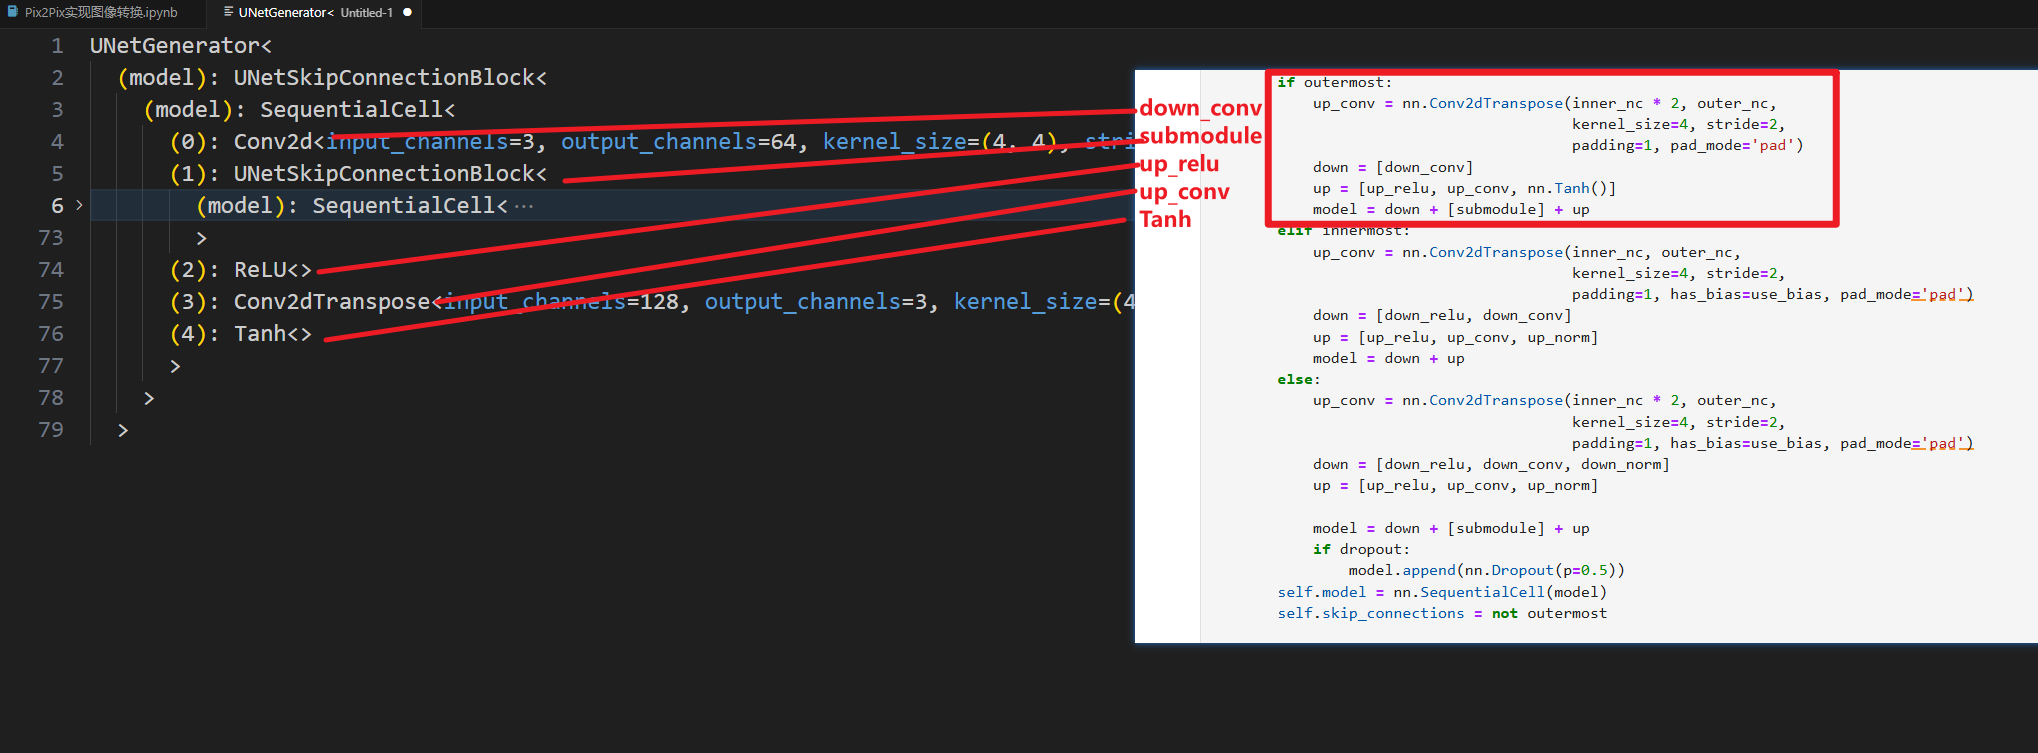The image size is (2038, 753).
Task: Click the closing '>' on line 79
Action: pos(124,430)
